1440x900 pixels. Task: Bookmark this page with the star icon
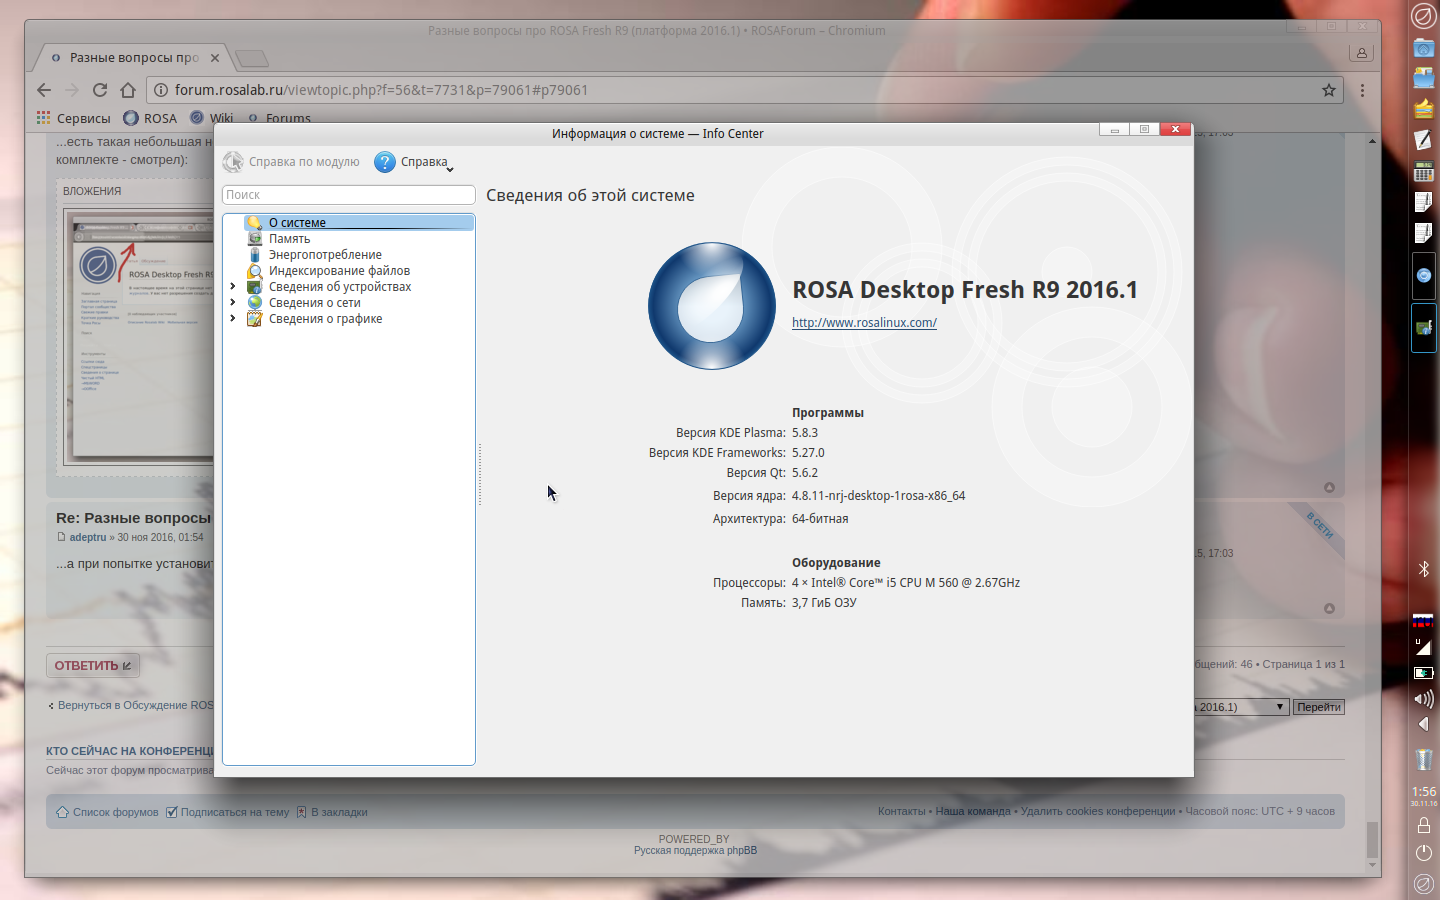click(x=1329, y=90)
